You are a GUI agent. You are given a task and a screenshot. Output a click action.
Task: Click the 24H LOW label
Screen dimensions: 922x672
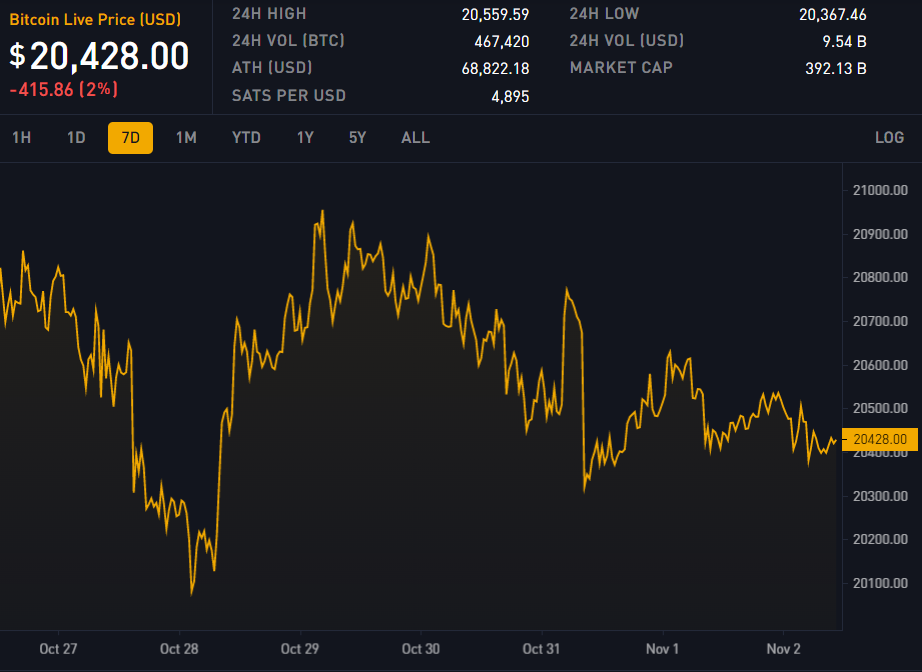(x=604, y=14)
